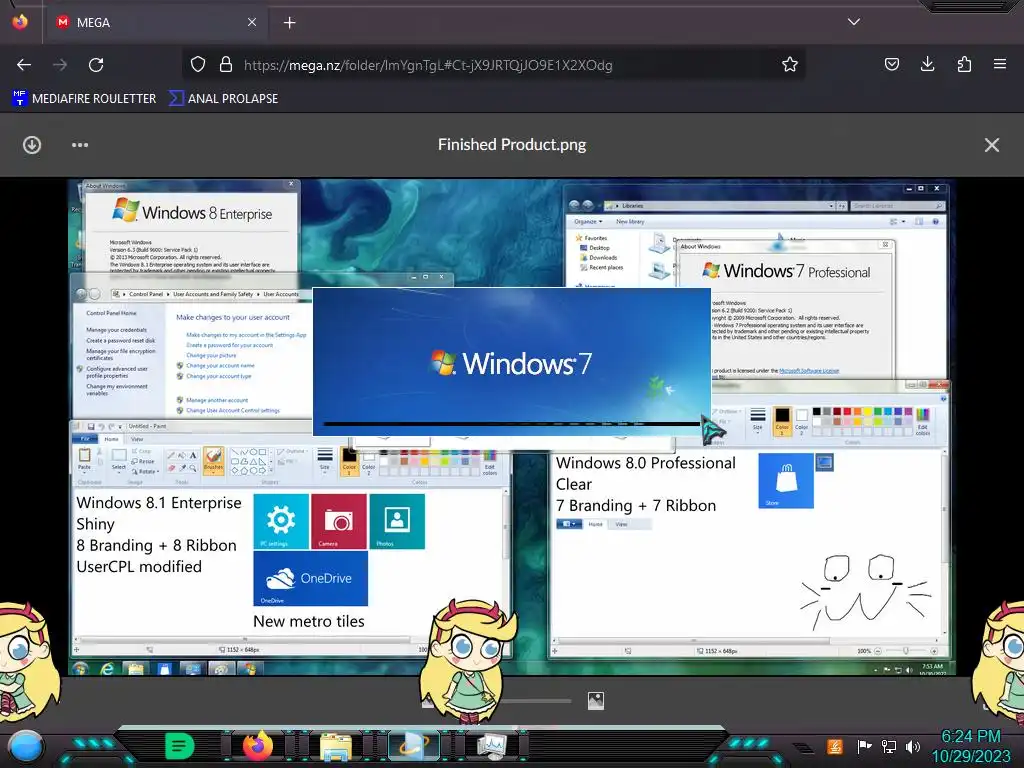The width and height of the screenshot is (1024, 768).
Task: Reload the current MEGA page
Action: pos(96,65)
